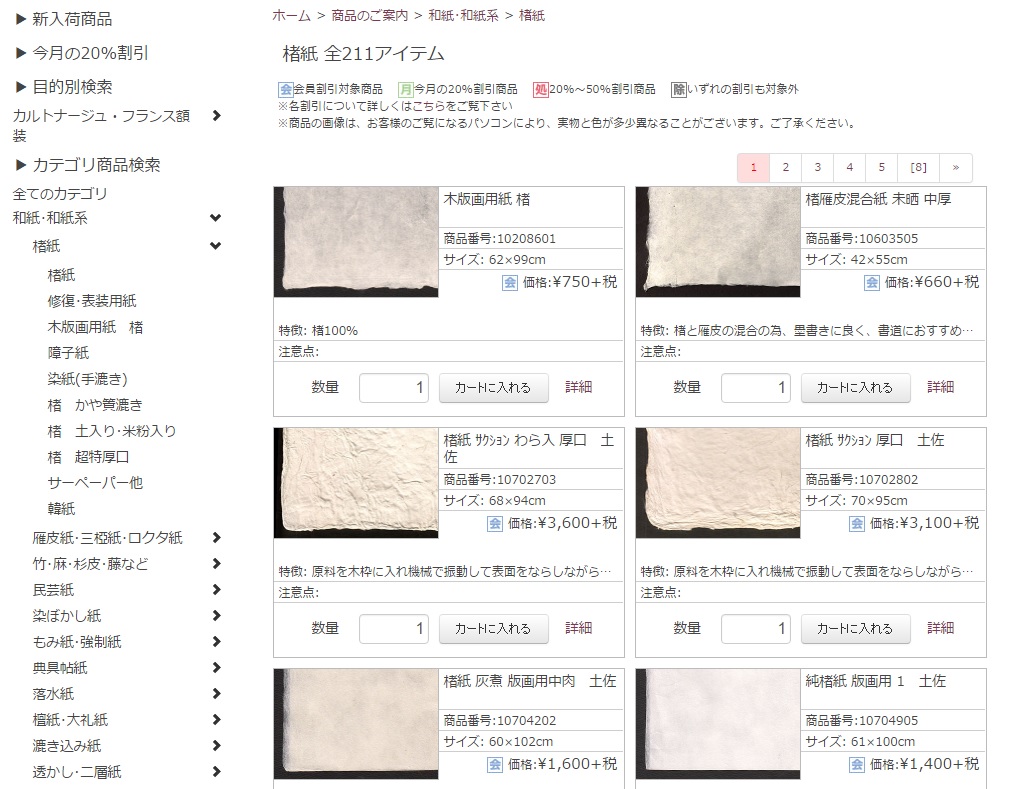
Task: View details of item 10702703
Action: [579, 628]
